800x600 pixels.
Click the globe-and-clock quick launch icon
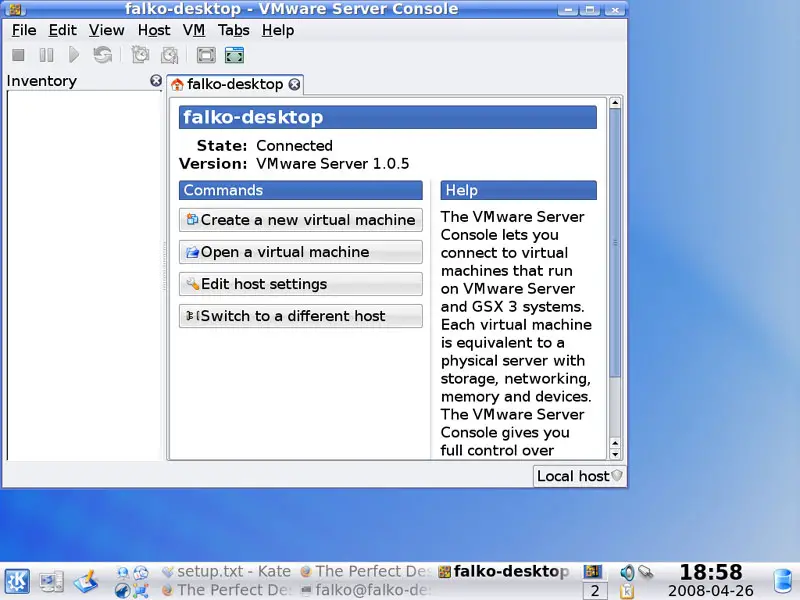141,572
